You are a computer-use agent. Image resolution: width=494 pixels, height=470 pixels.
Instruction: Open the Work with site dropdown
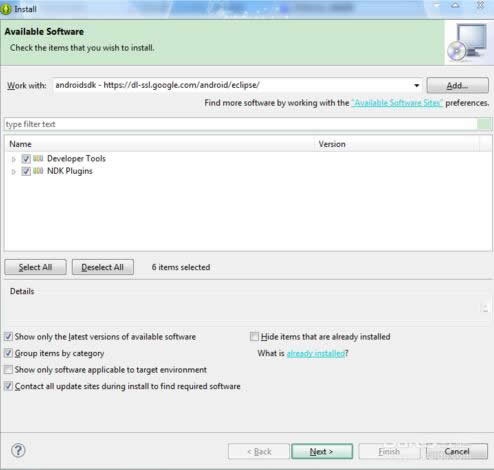click(x=416, y=85)
